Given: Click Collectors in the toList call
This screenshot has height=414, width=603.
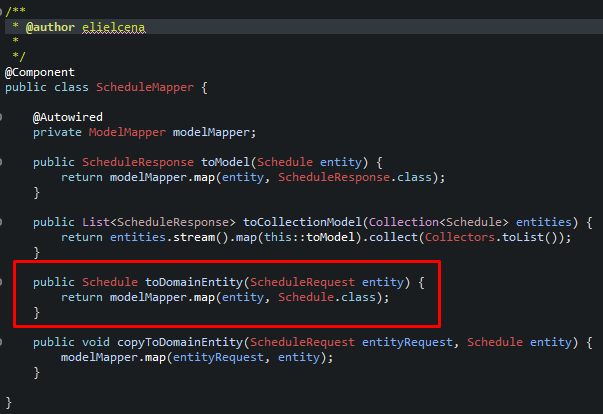Looking at the screenshot, I should point(460,237).
